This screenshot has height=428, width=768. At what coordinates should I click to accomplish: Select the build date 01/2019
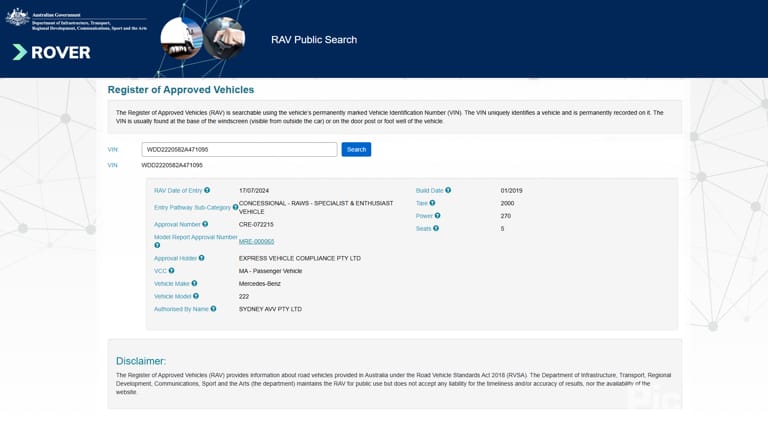pyautogui.click(x=511, y=190)
